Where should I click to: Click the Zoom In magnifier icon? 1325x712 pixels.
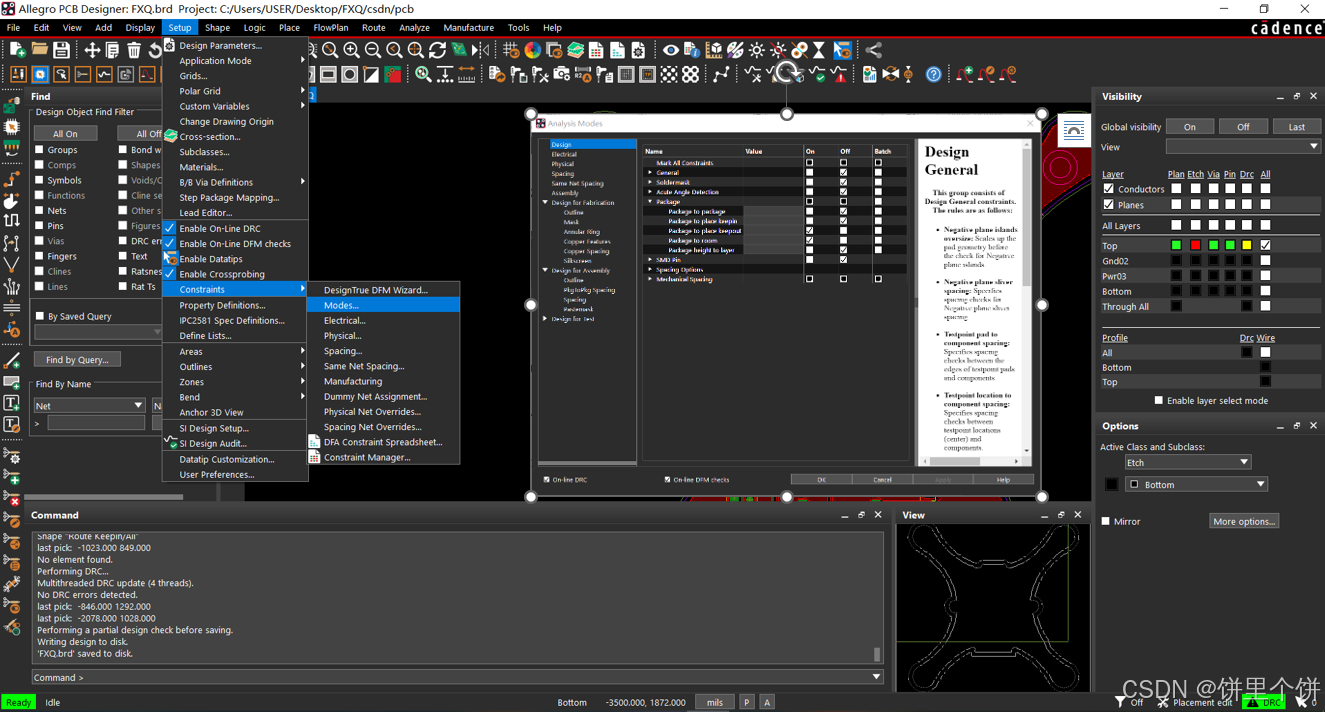[352, 50]
